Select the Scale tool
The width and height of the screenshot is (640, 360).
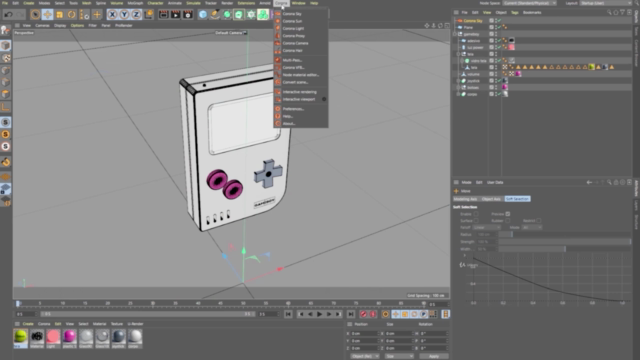tap(60, 15)
